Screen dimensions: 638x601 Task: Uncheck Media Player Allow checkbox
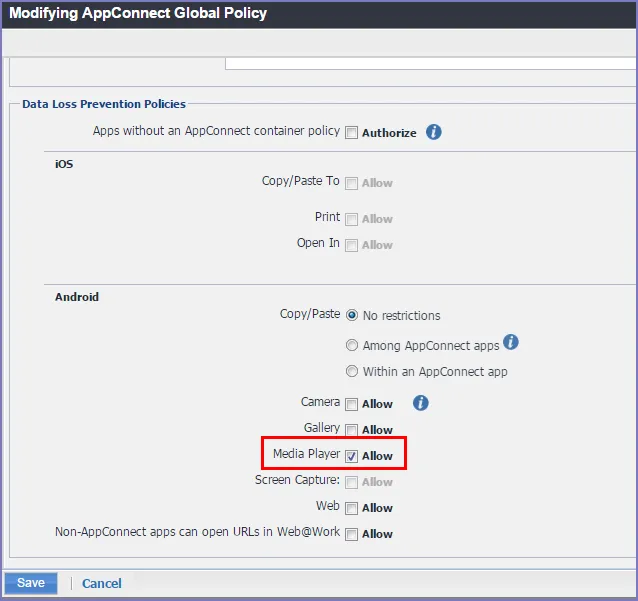(351, 456)
